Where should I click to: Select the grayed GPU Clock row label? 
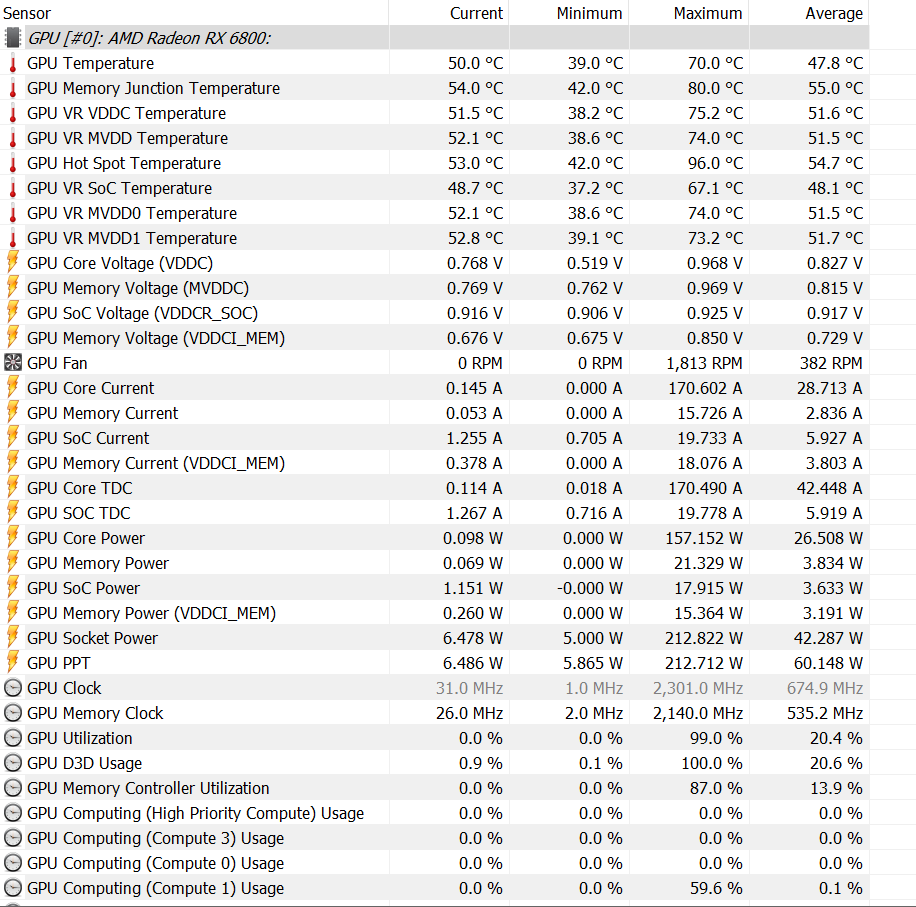[64, 688]
